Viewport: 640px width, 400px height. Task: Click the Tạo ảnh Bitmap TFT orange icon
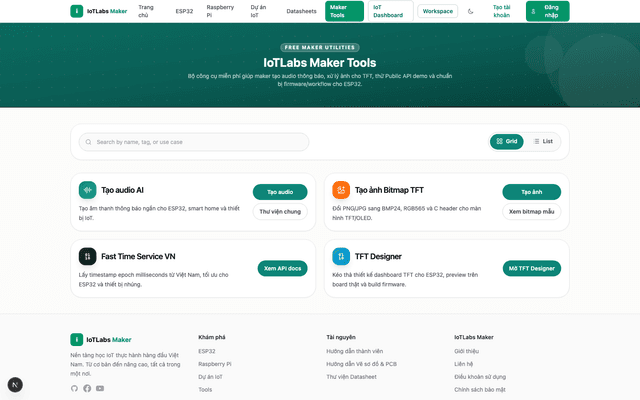[341, 190]
